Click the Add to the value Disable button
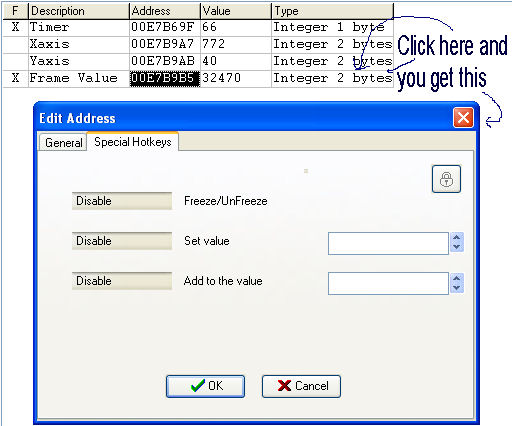512x426 pixels. [x=122, y=281]
